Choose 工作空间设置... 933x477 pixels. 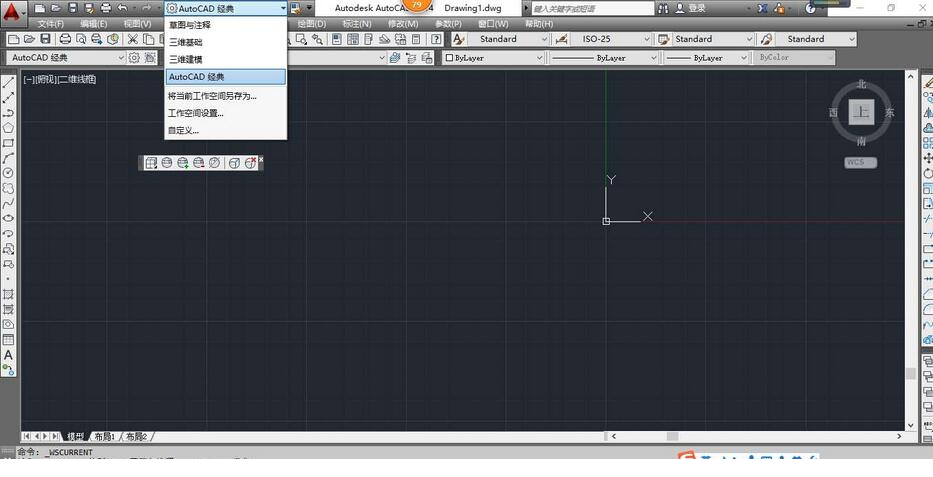point(226,113)
